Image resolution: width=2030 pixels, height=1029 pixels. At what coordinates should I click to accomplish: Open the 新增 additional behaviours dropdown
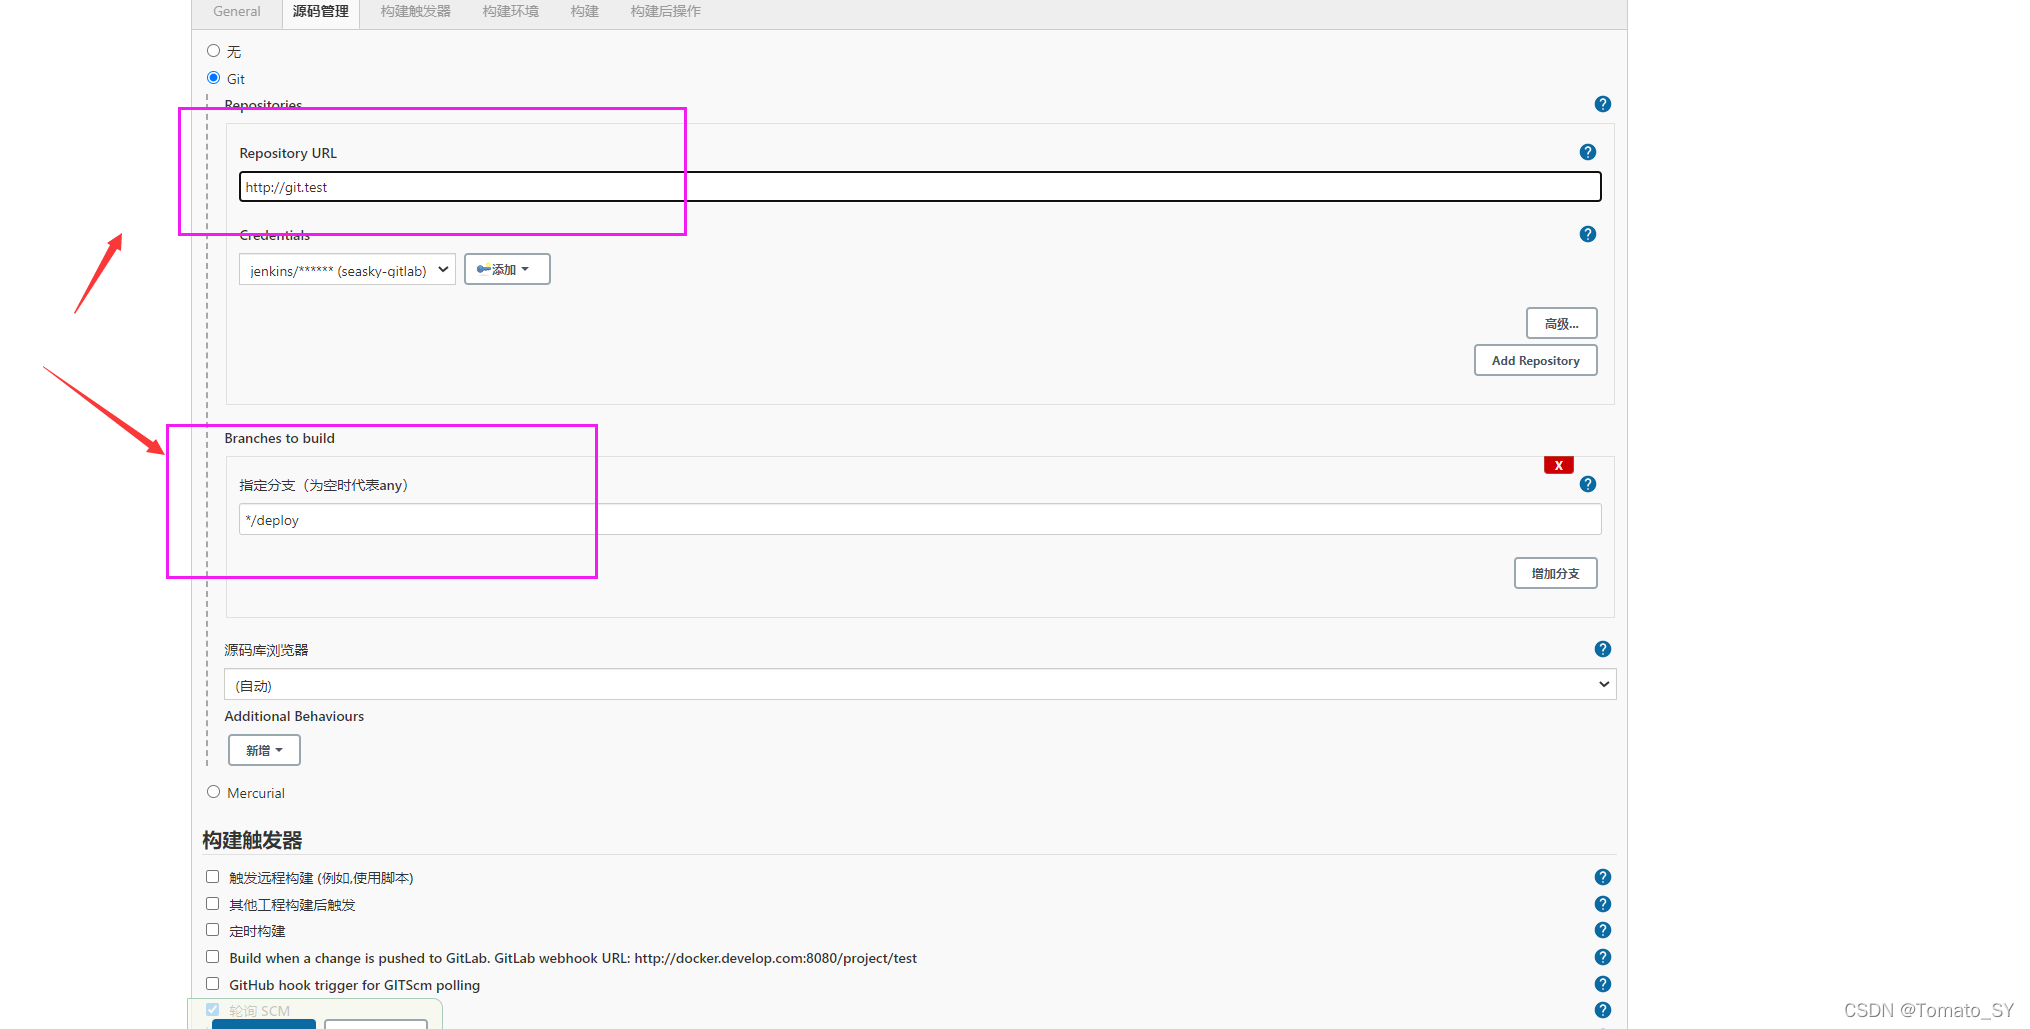(264, 750)
